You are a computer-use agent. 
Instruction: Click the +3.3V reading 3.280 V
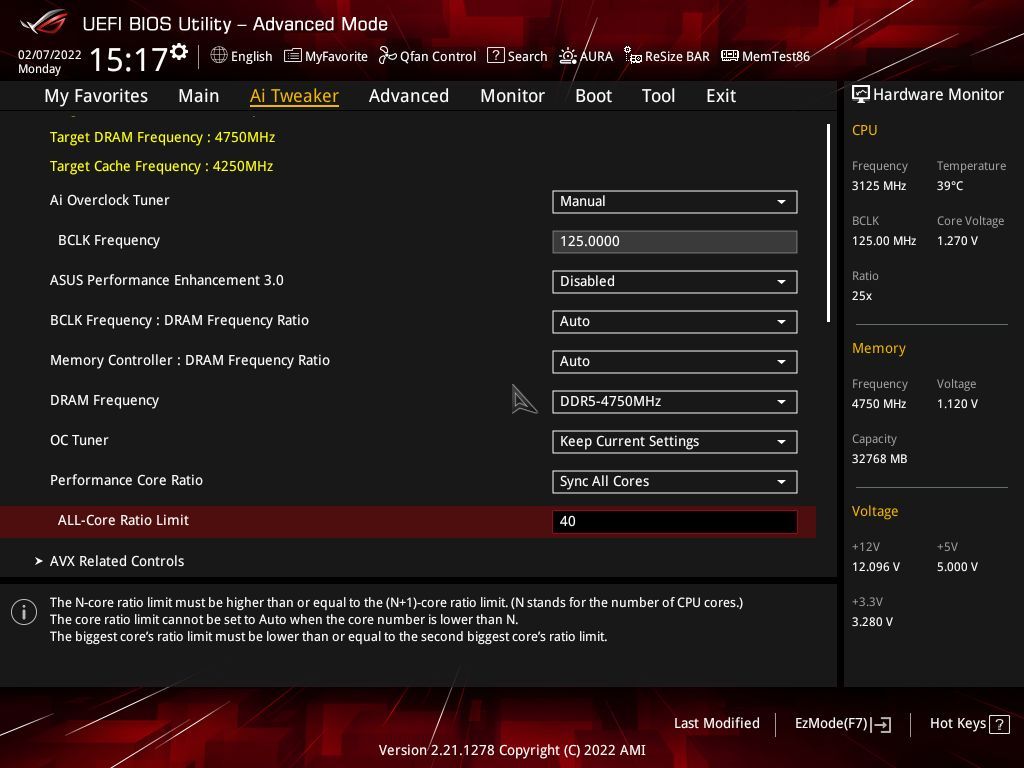click(872, 622)
